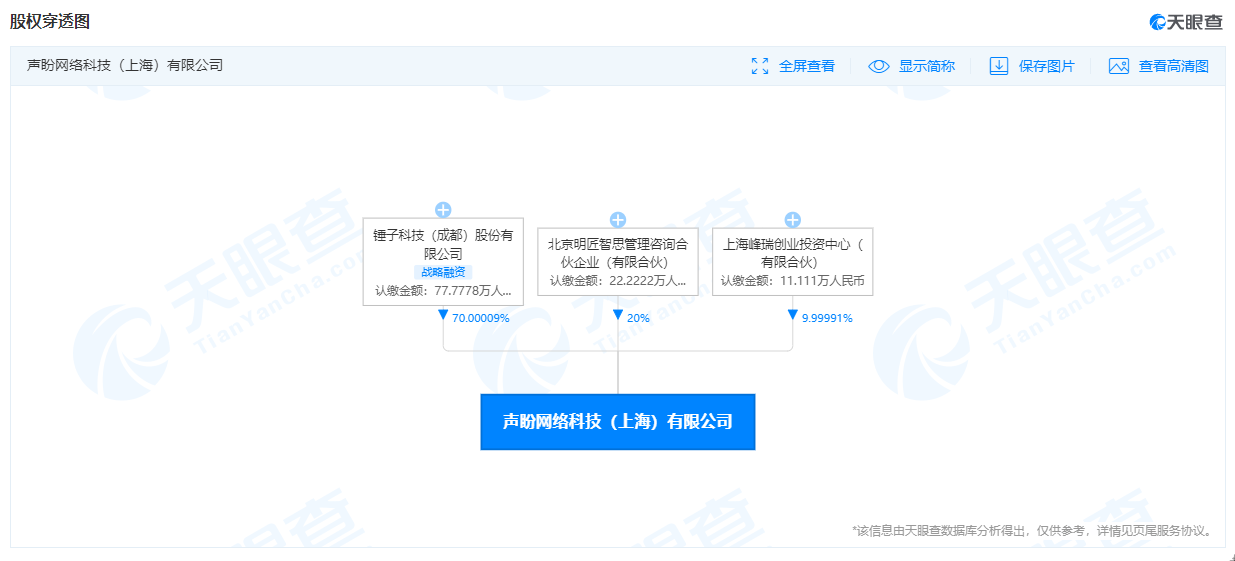Viewport: 1235px width, 561px height.
Task: Click the 战略融资 tag
Action: point(443,272)
